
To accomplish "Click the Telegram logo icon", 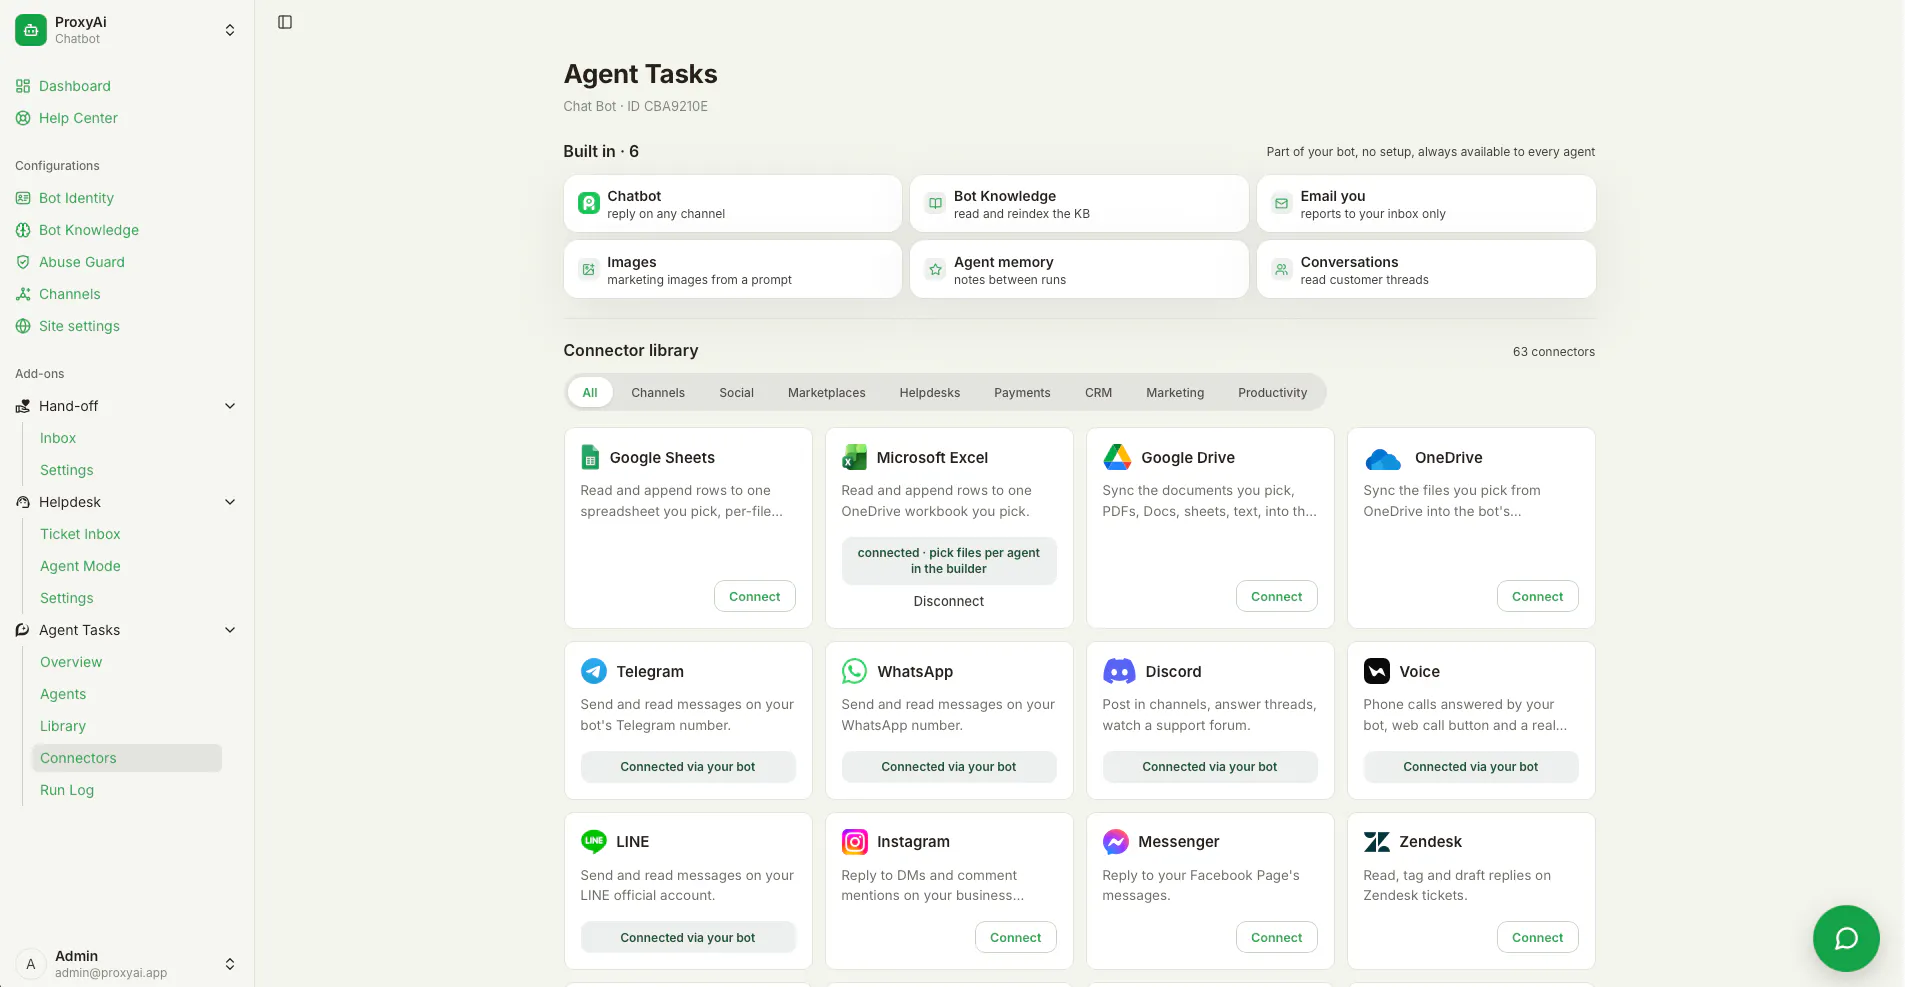I will tap(594, 671).
